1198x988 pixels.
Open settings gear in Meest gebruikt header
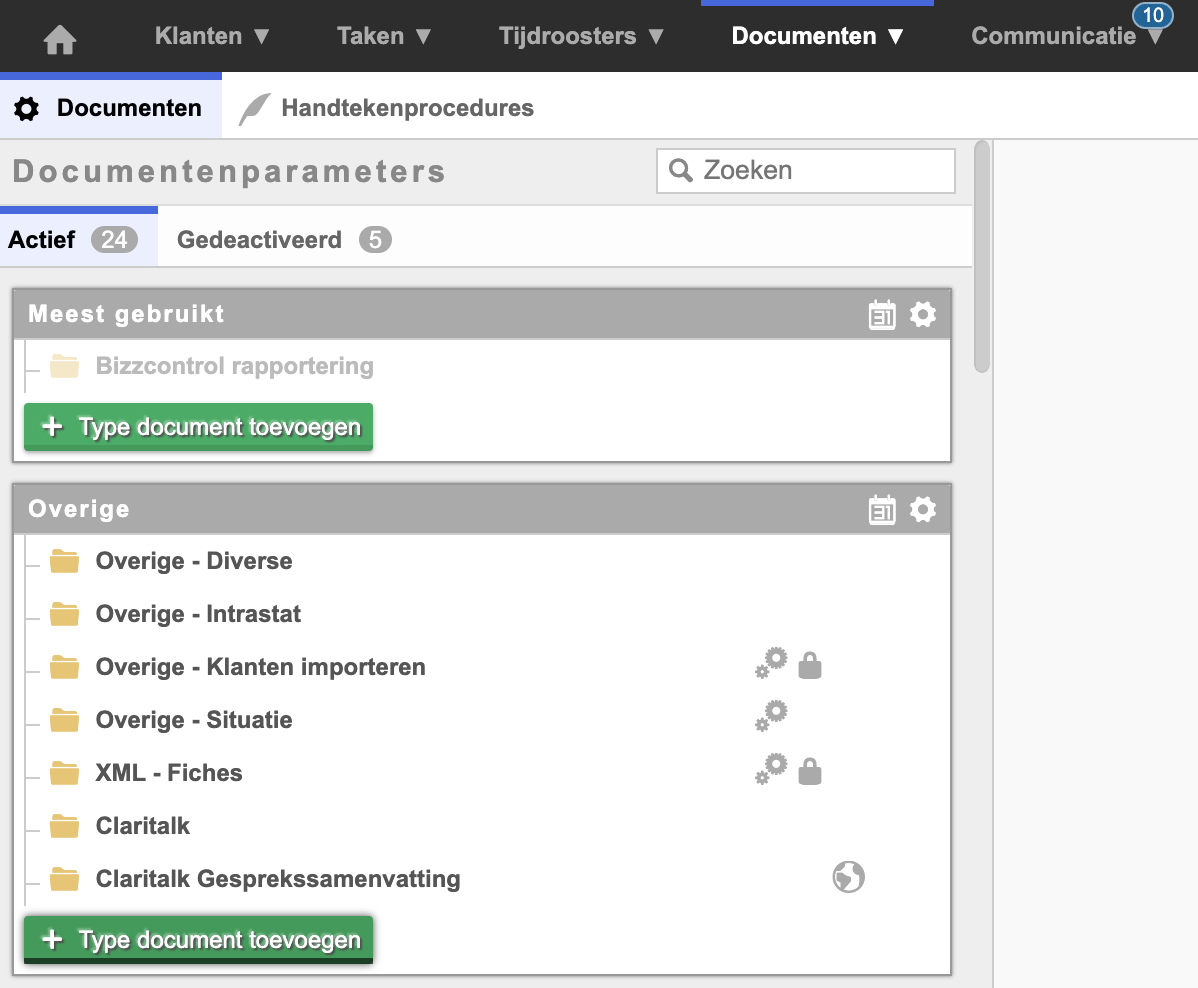(923, 315)
